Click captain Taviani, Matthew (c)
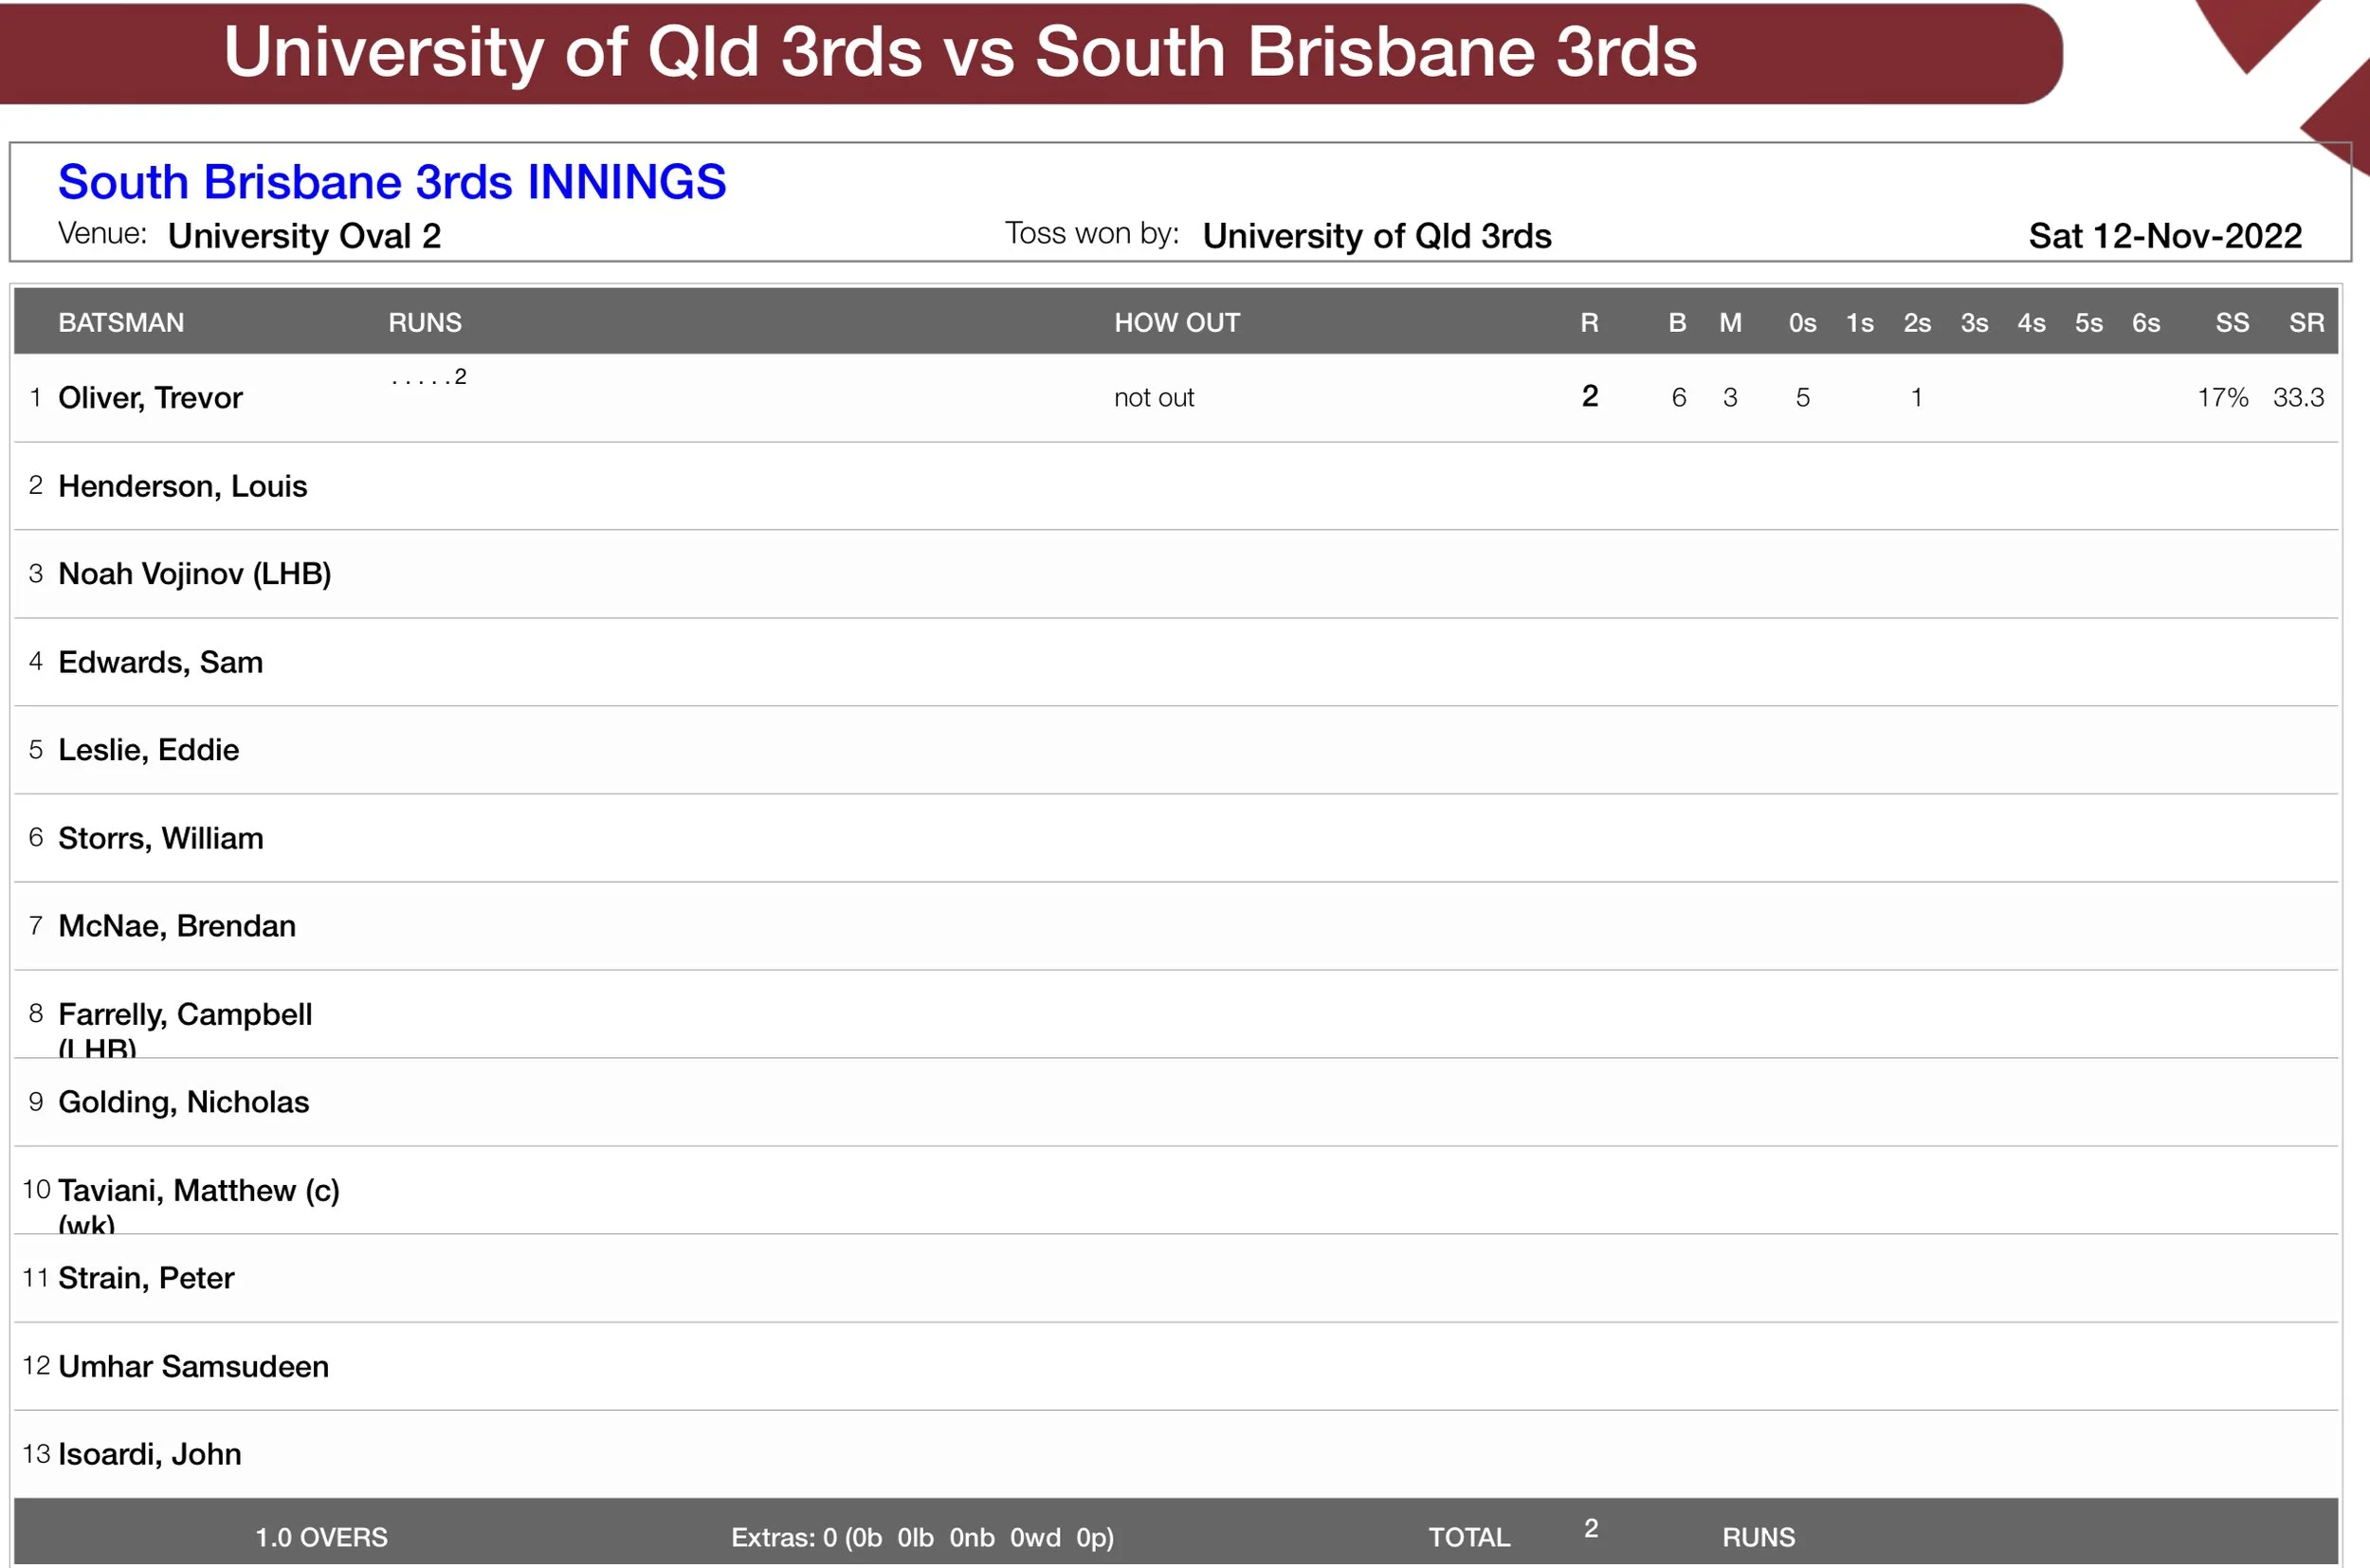Screen dimensions: 2370x1568 pos(198,1190)
